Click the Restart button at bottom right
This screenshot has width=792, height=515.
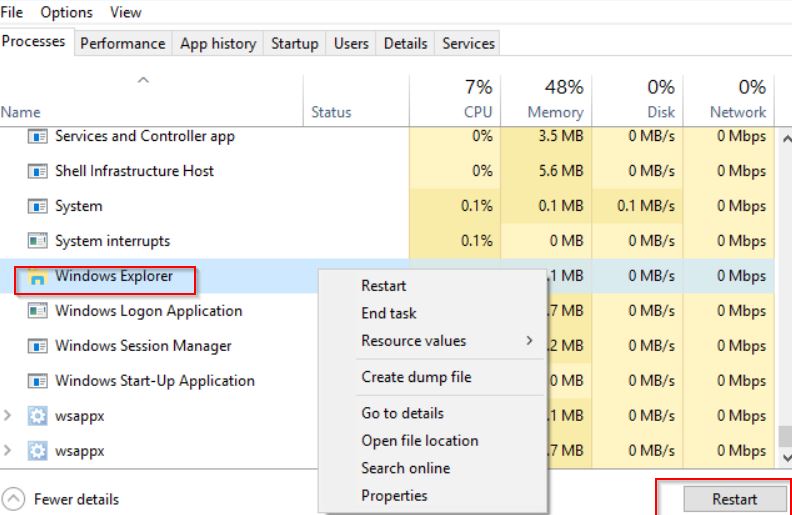pos(734,499)
